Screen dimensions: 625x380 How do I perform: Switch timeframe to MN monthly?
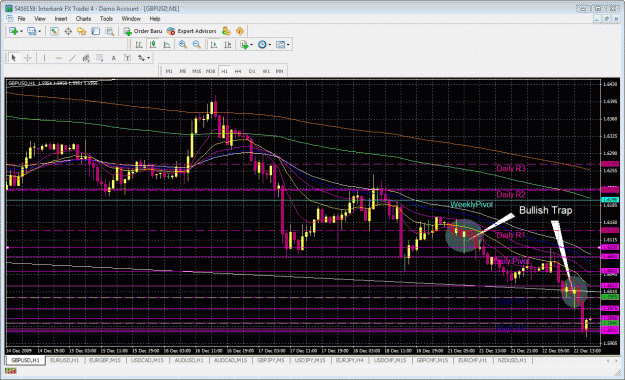pyautogui.click(x=279, y=71)
